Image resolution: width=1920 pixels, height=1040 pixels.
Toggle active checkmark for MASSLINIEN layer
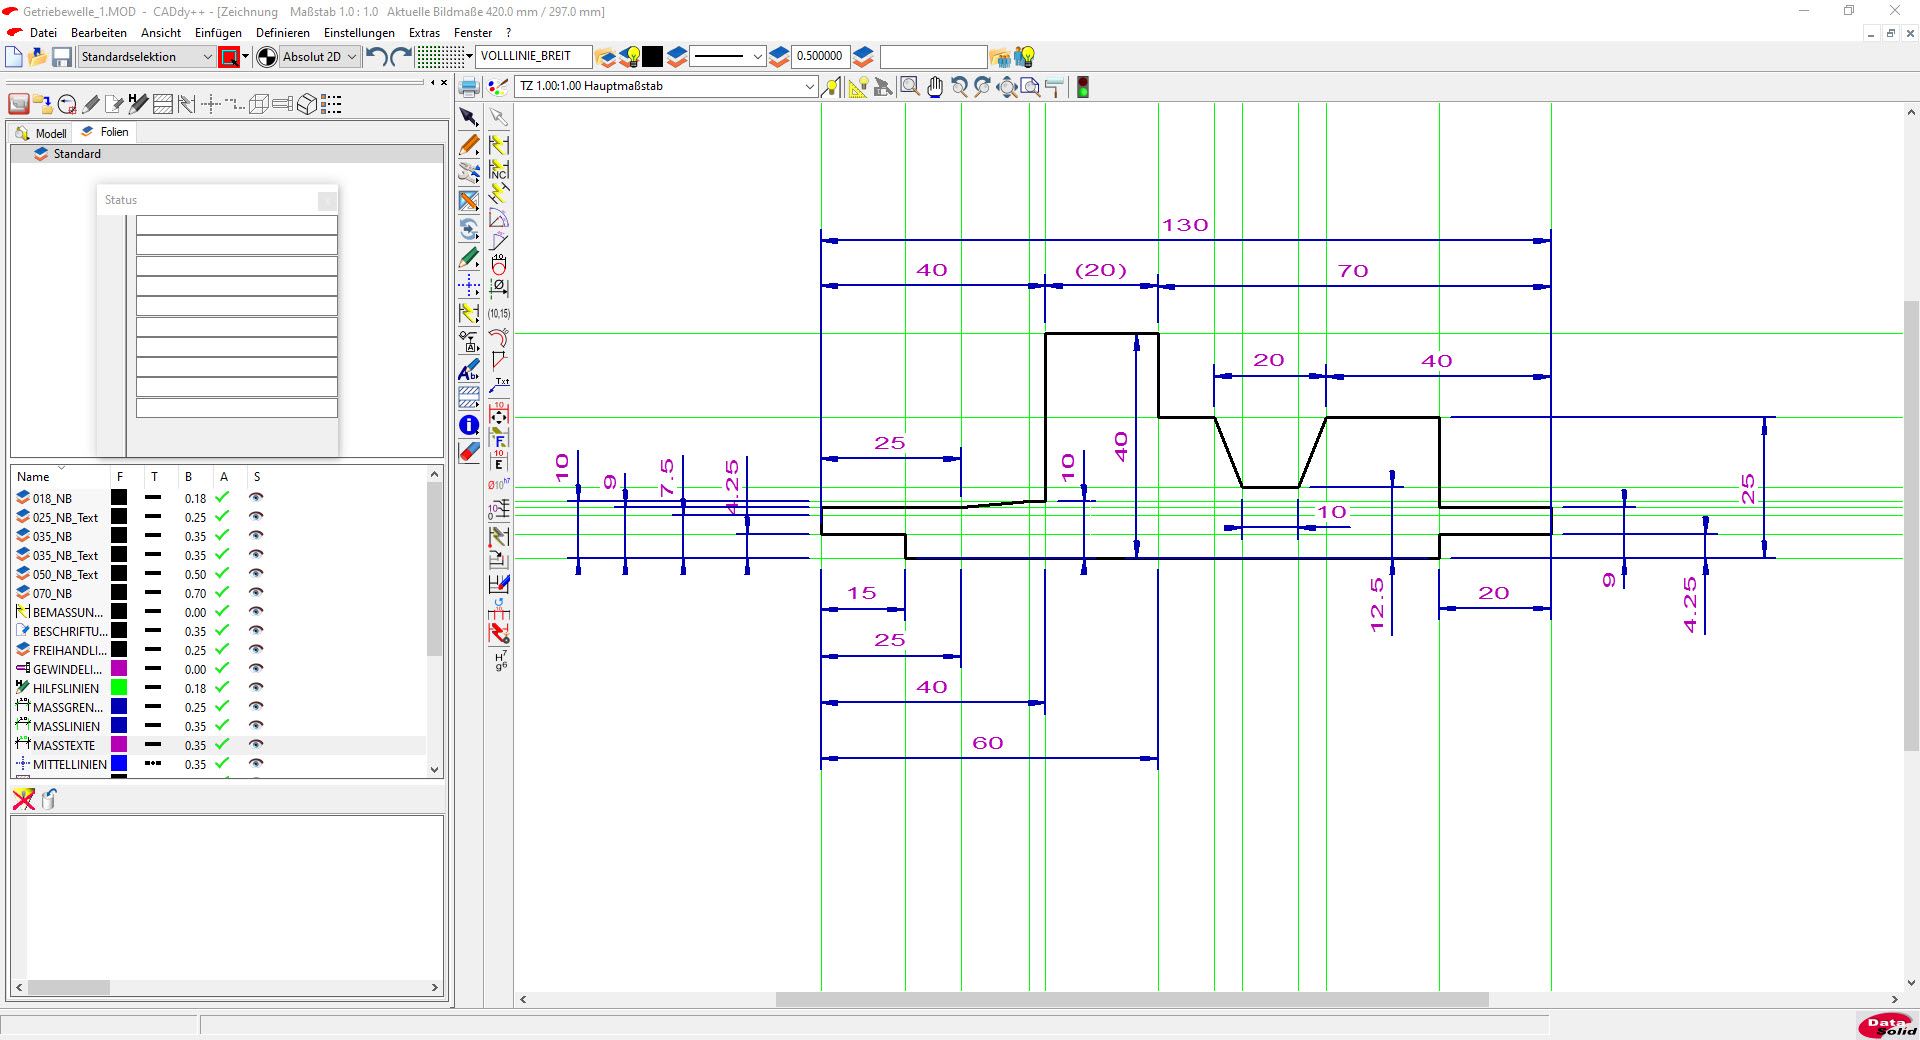point(222,726)
